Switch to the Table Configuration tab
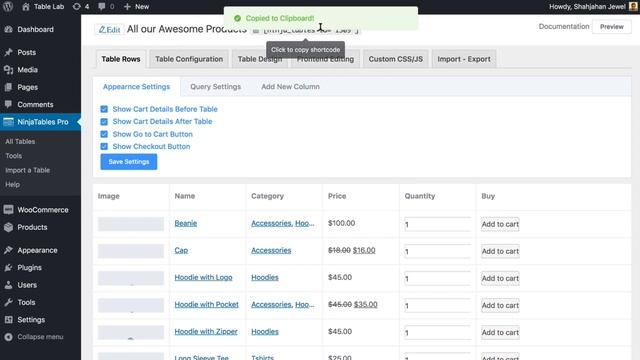The image size is (640, 360). point(189,59)
